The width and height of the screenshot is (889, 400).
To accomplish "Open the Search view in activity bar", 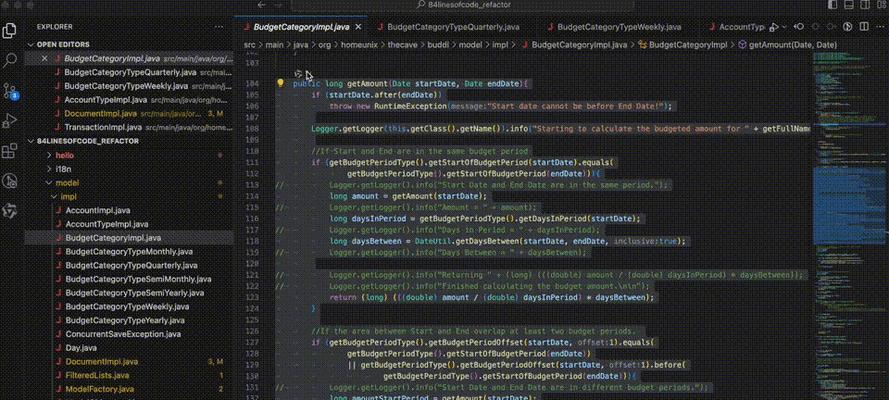I will [10, 59].
